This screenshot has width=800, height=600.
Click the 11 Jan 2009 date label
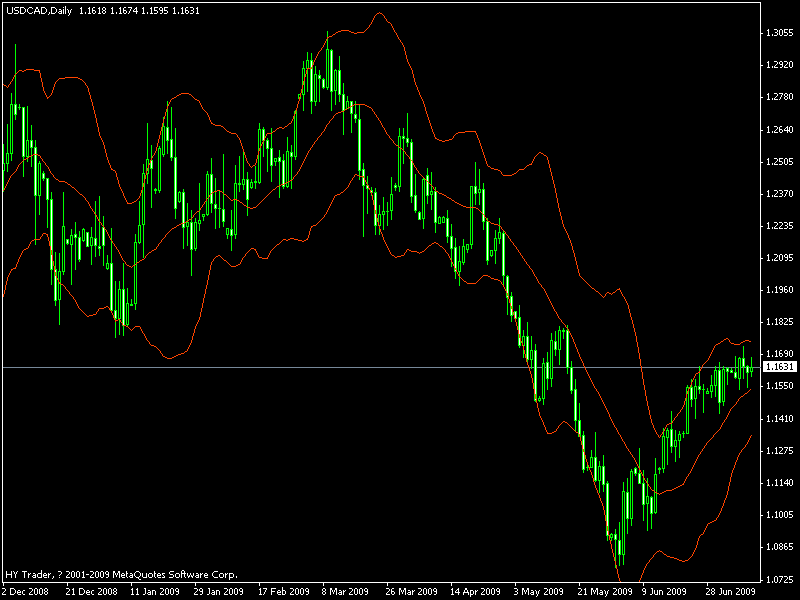[155, 592]
